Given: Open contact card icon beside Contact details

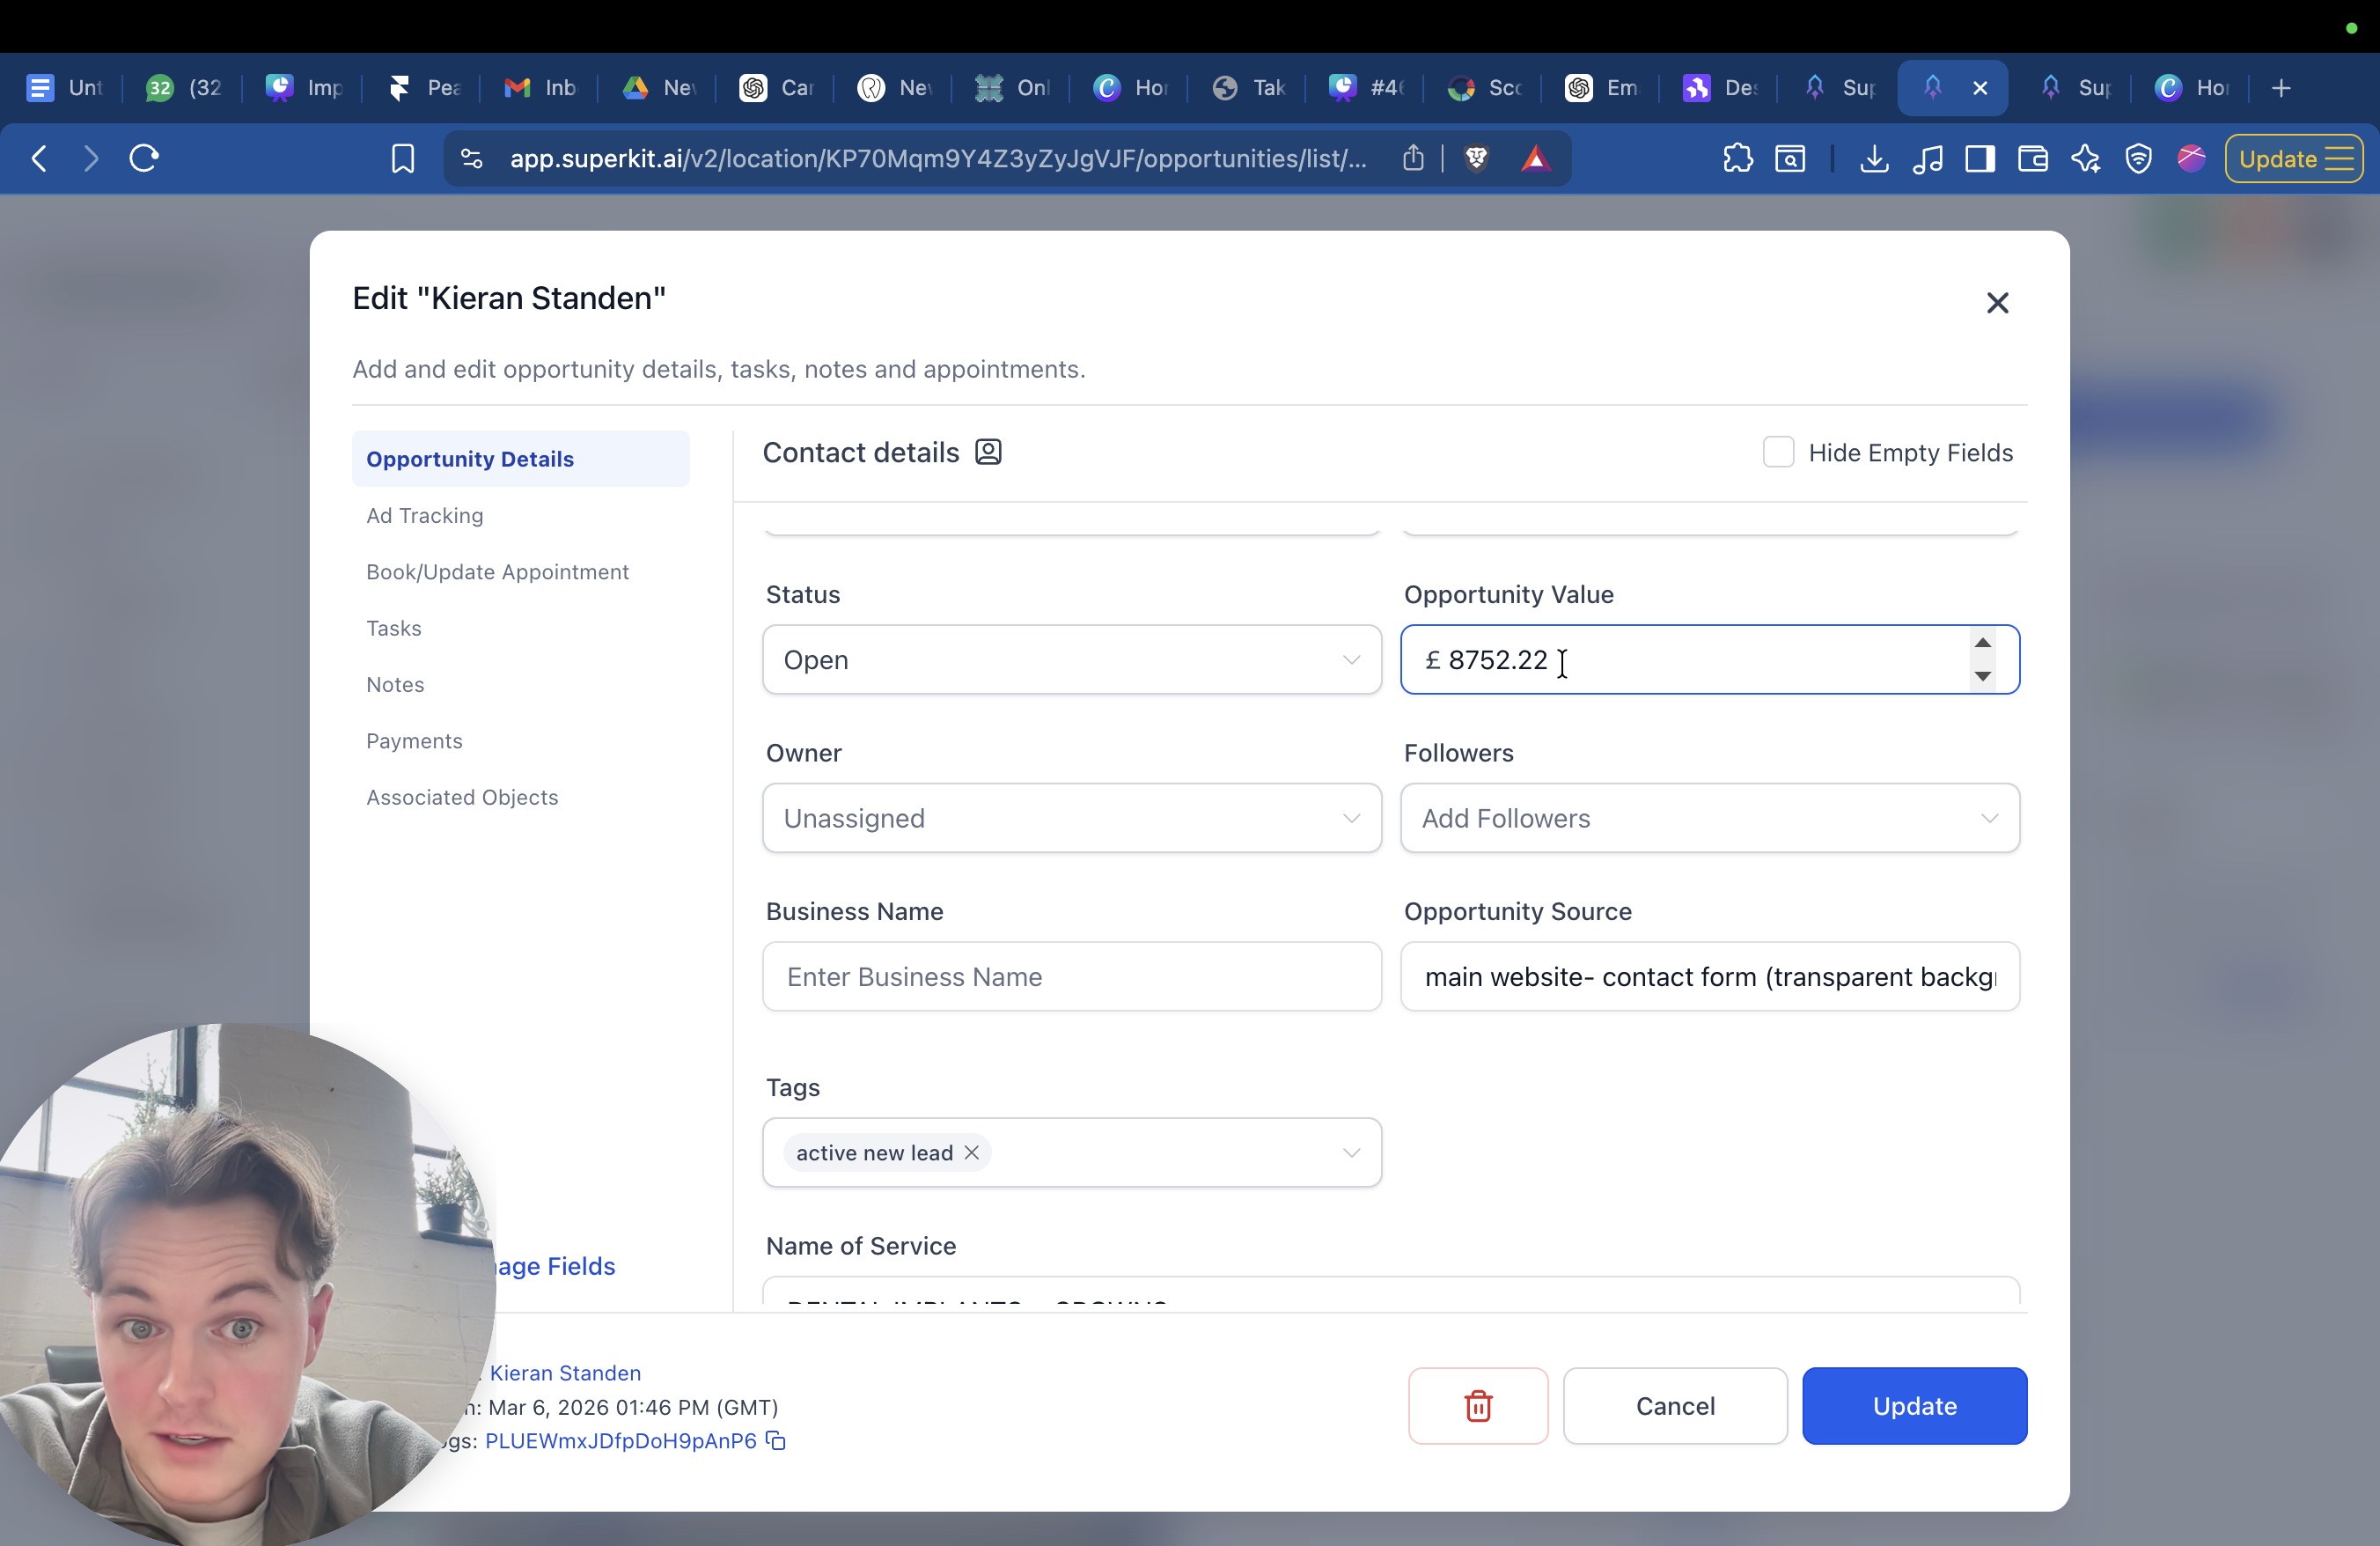Looking at the screenshot, I should pos(988,452).
